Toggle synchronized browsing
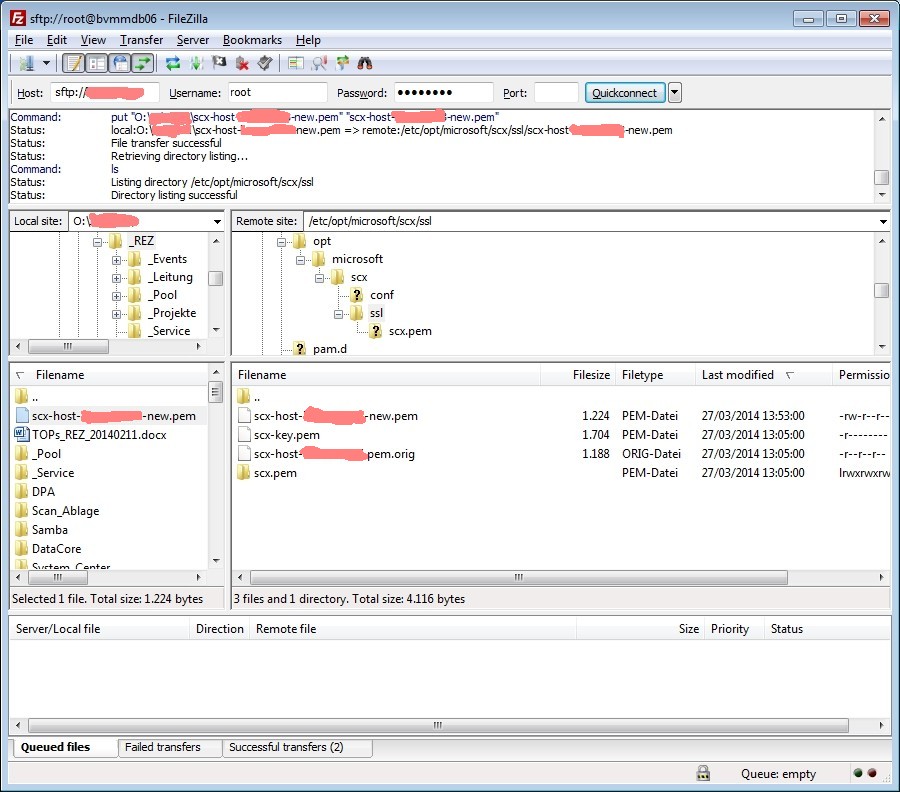The width and height of the screenshot is (900, 792). (x=342, y=63)
